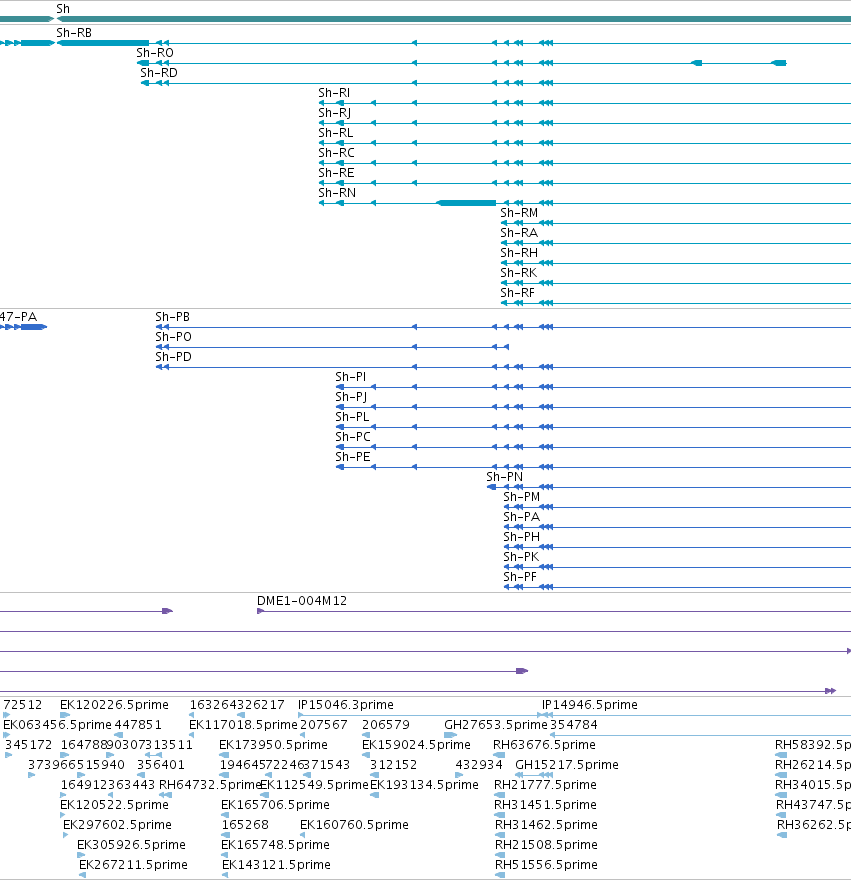The height and width of the screenshot is (880, 851).
Task: Click the large exon block on Sh-RN transcript
Action: tap(466, 203)
